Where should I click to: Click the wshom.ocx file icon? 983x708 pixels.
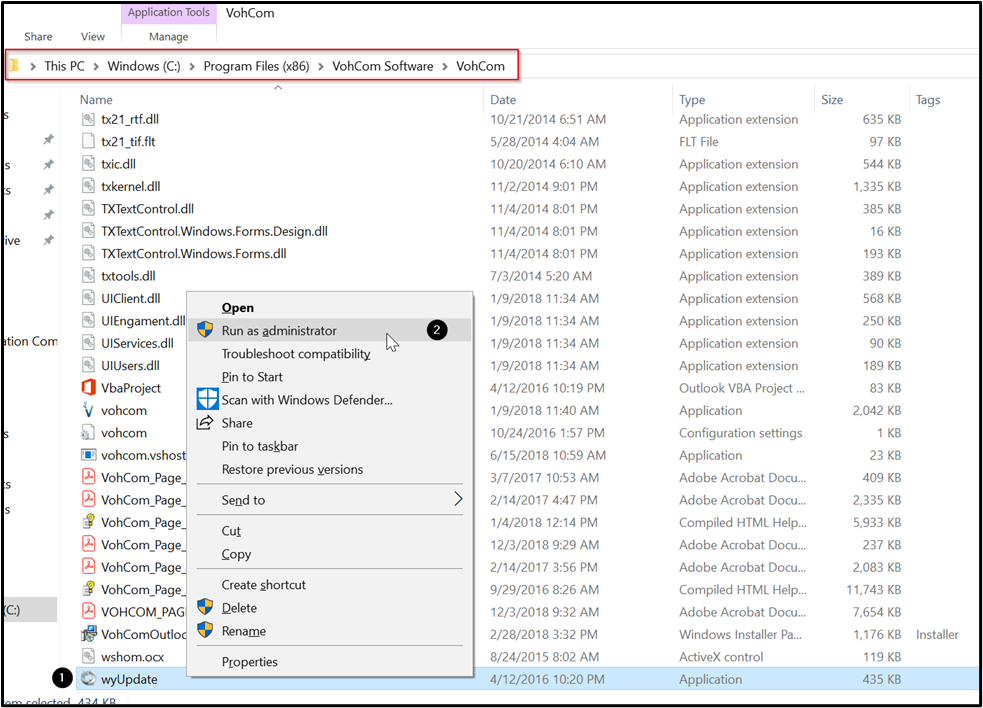tap(88, 657)
